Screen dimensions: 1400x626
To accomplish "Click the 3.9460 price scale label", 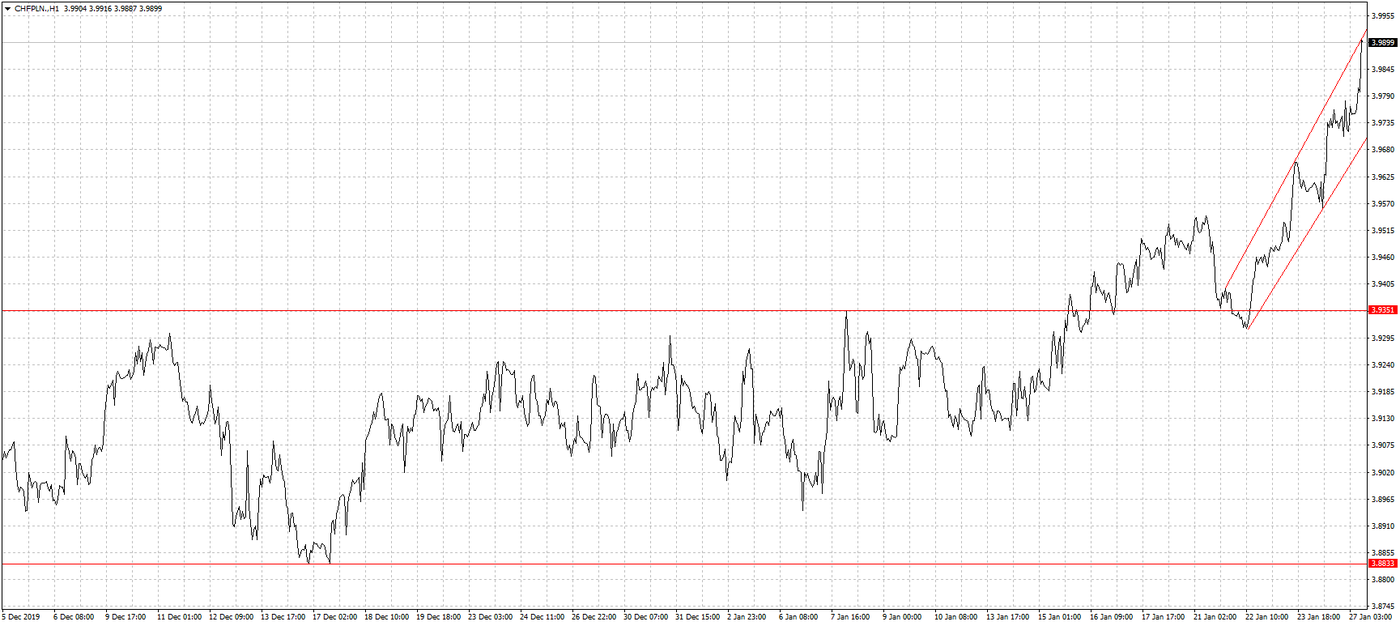I will point(1383,257).
